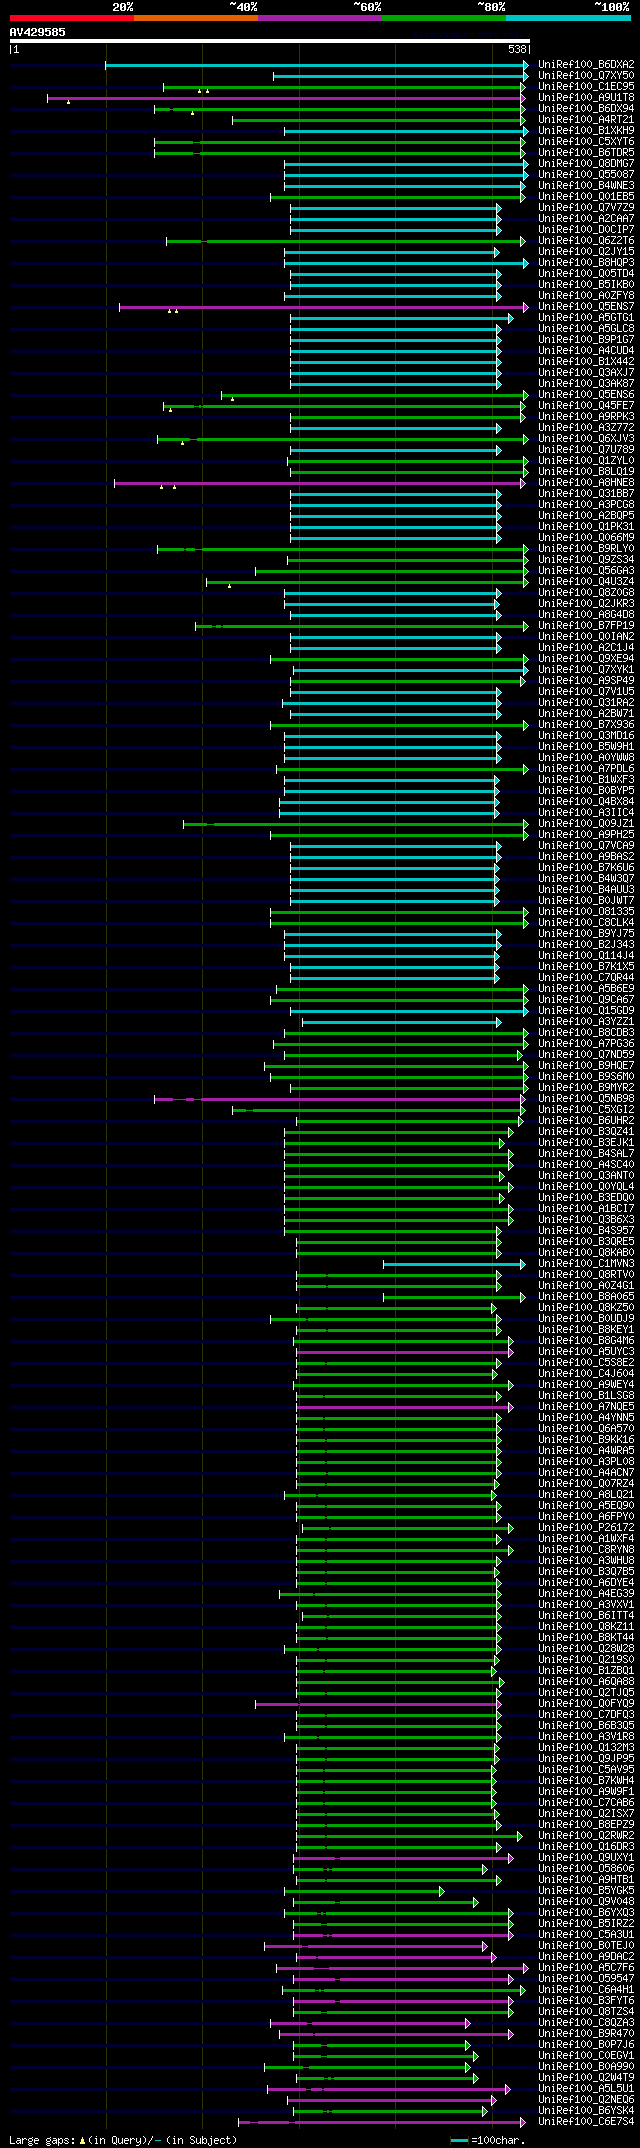
Task: Select hit label UniRef100_B9P1G7
Action: 586,340
